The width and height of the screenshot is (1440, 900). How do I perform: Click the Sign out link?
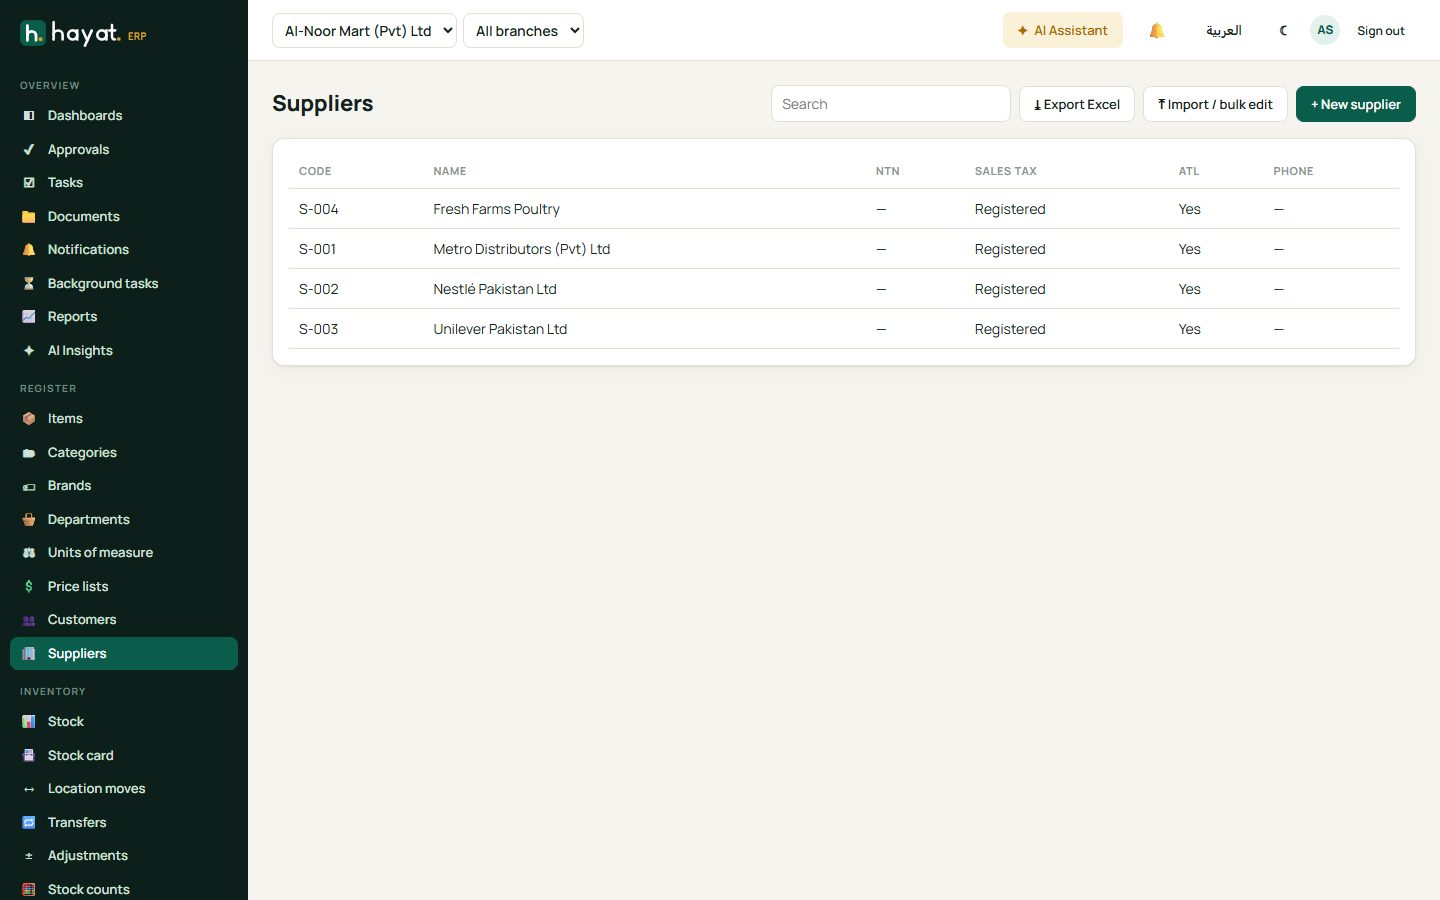pyautogui.click(x=1381, y=31)
